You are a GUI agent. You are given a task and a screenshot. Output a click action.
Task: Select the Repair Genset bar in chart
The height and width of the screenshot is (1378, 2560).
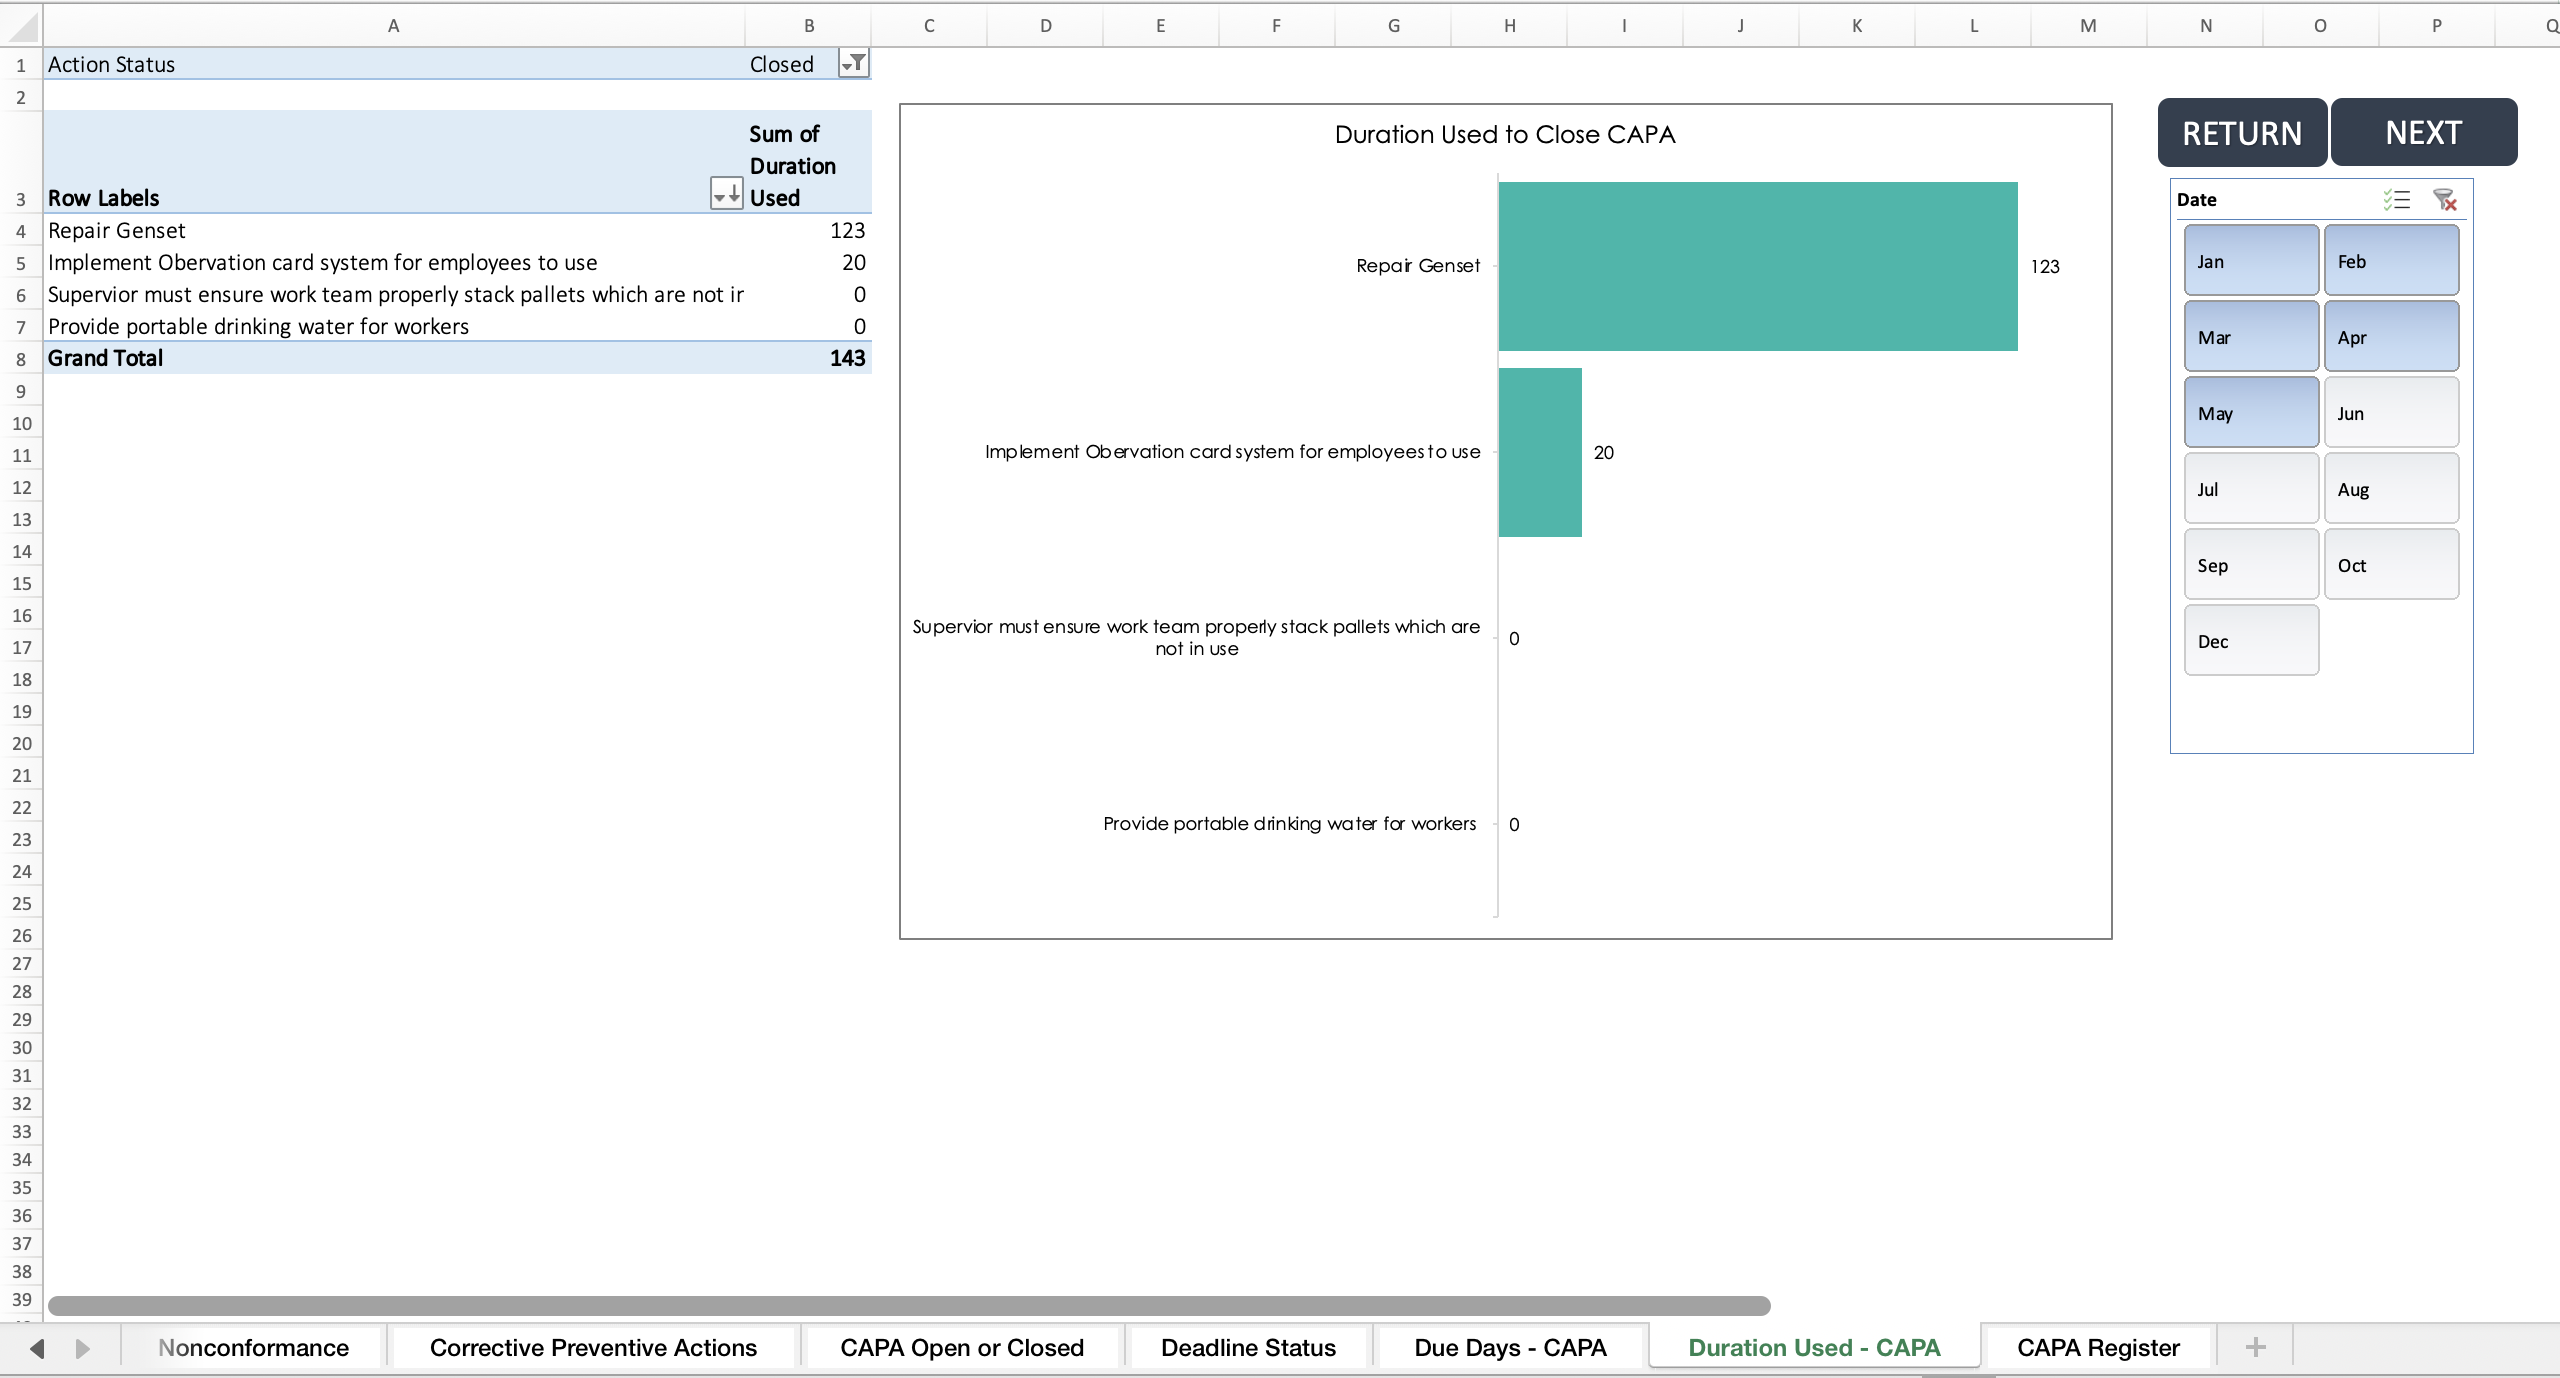(1758, 266)
